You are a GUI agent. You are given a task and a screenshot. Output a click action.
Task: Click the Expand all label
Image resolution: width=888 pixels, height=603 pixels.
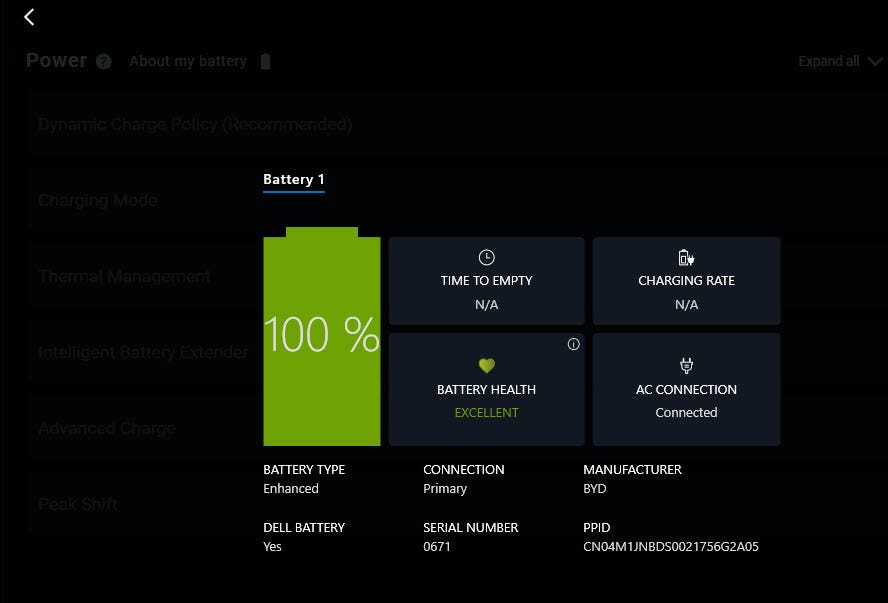click(x=829, y=61)
